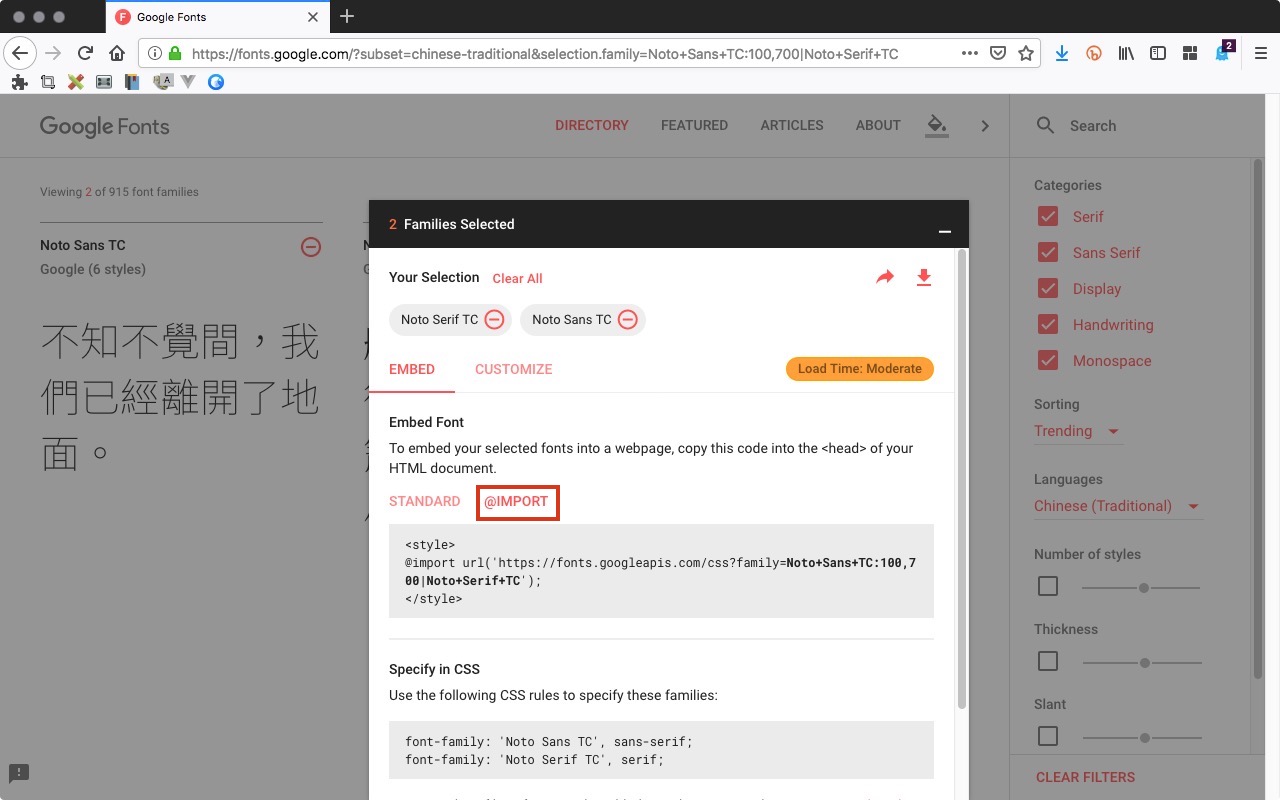Download the selected font families
Viewport: 1280px width, 800px height.
924,277
